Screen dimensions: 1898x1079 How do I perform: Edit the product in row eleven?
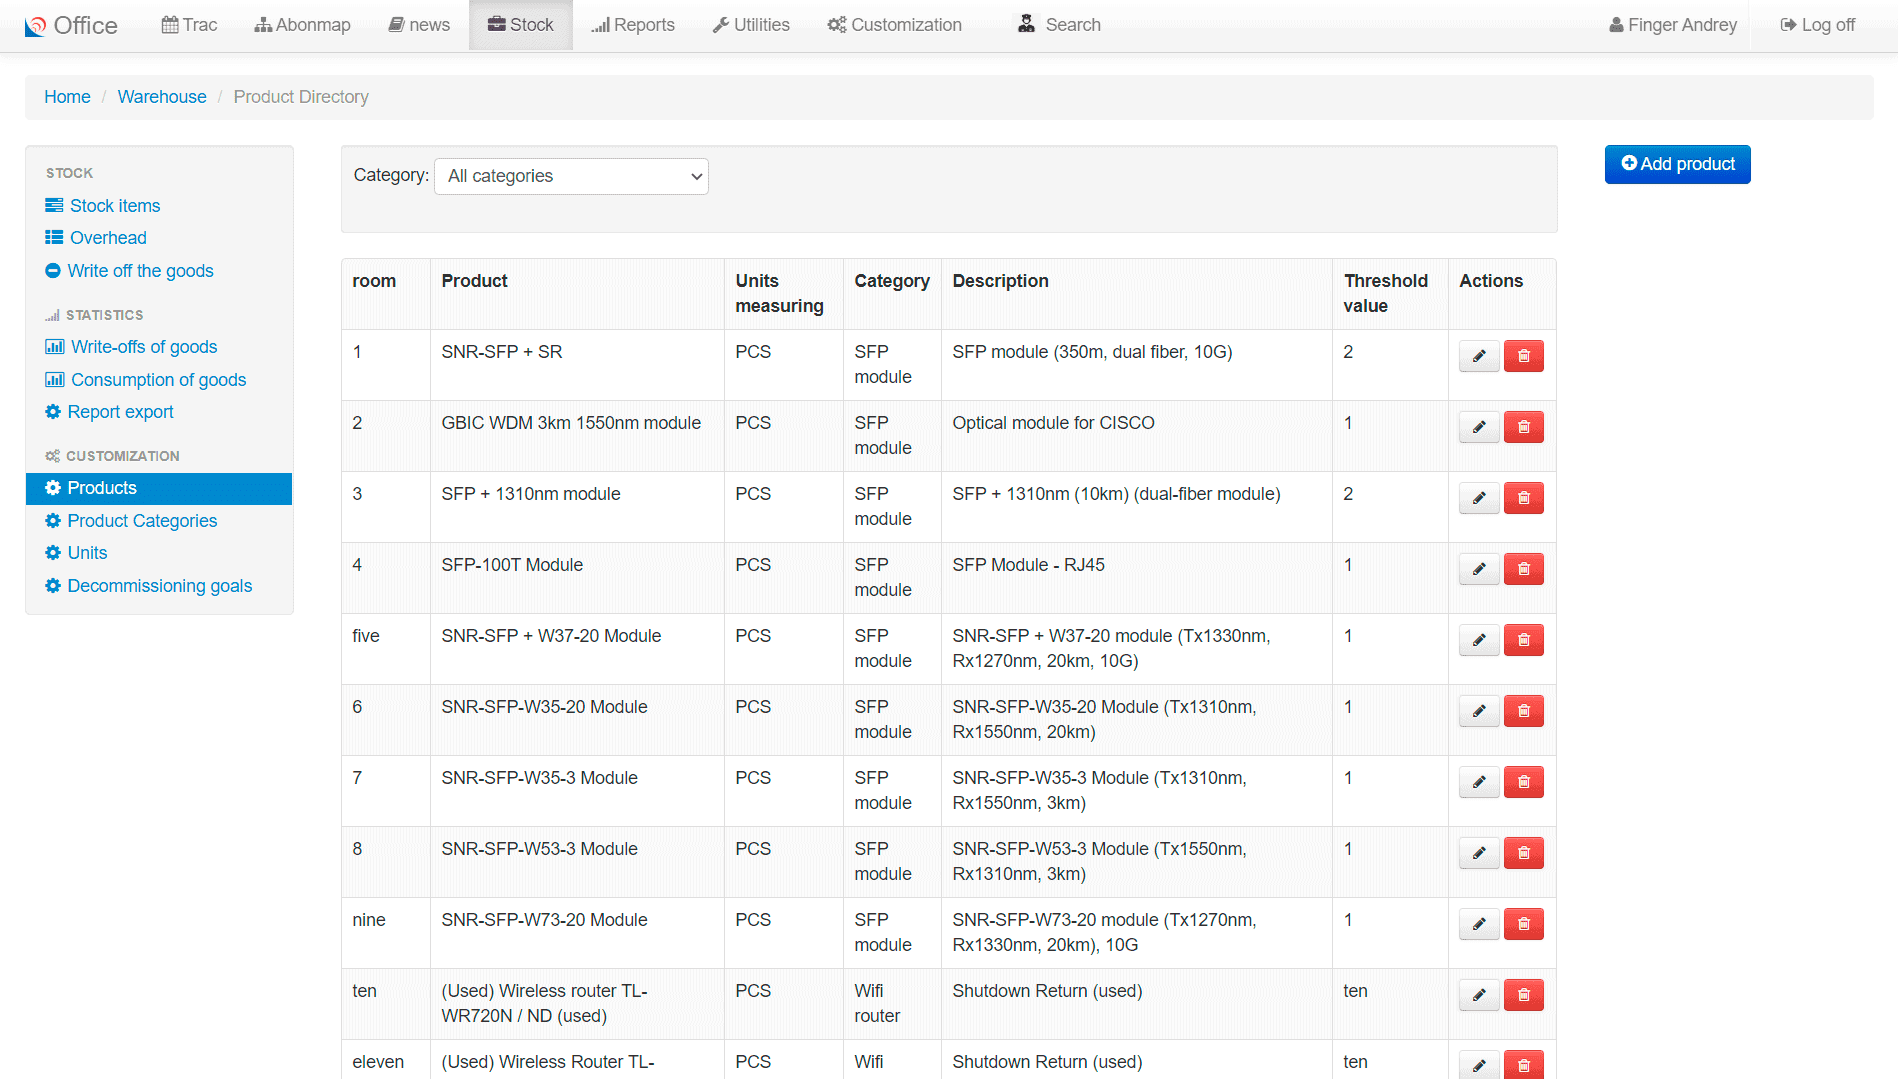1479,1065
